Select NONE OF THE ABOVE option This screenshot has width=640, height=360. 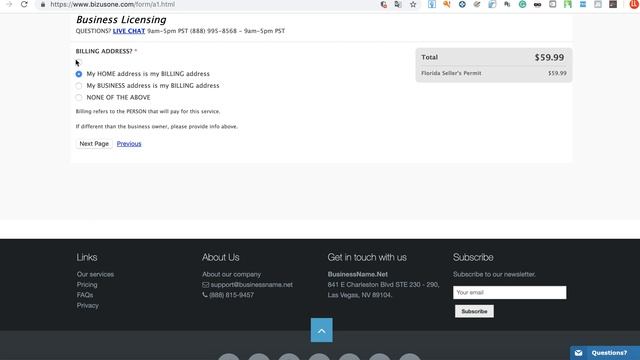[x=79, y=98]
